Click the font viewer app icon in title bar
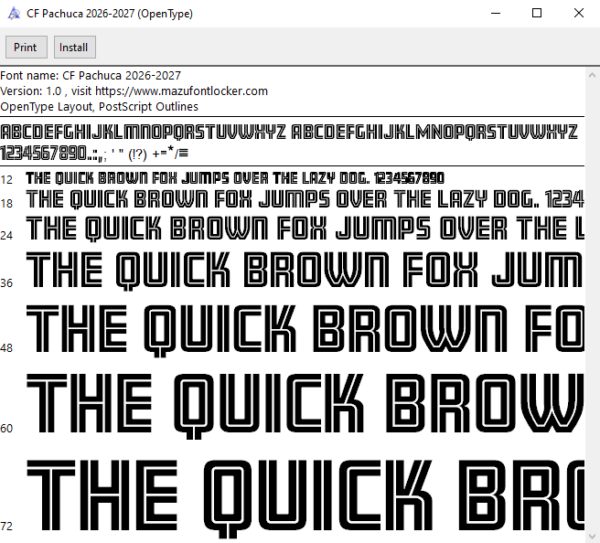600x543 pixels. click(14, 13)
